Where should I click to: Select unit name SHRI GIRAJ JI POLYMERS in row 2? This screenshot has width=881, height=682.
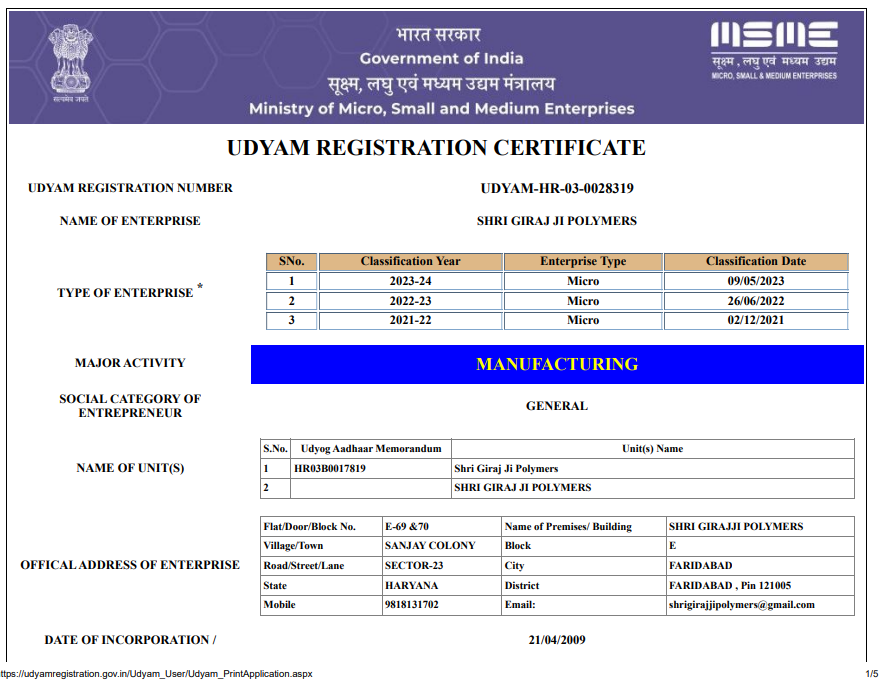point(523,488)
